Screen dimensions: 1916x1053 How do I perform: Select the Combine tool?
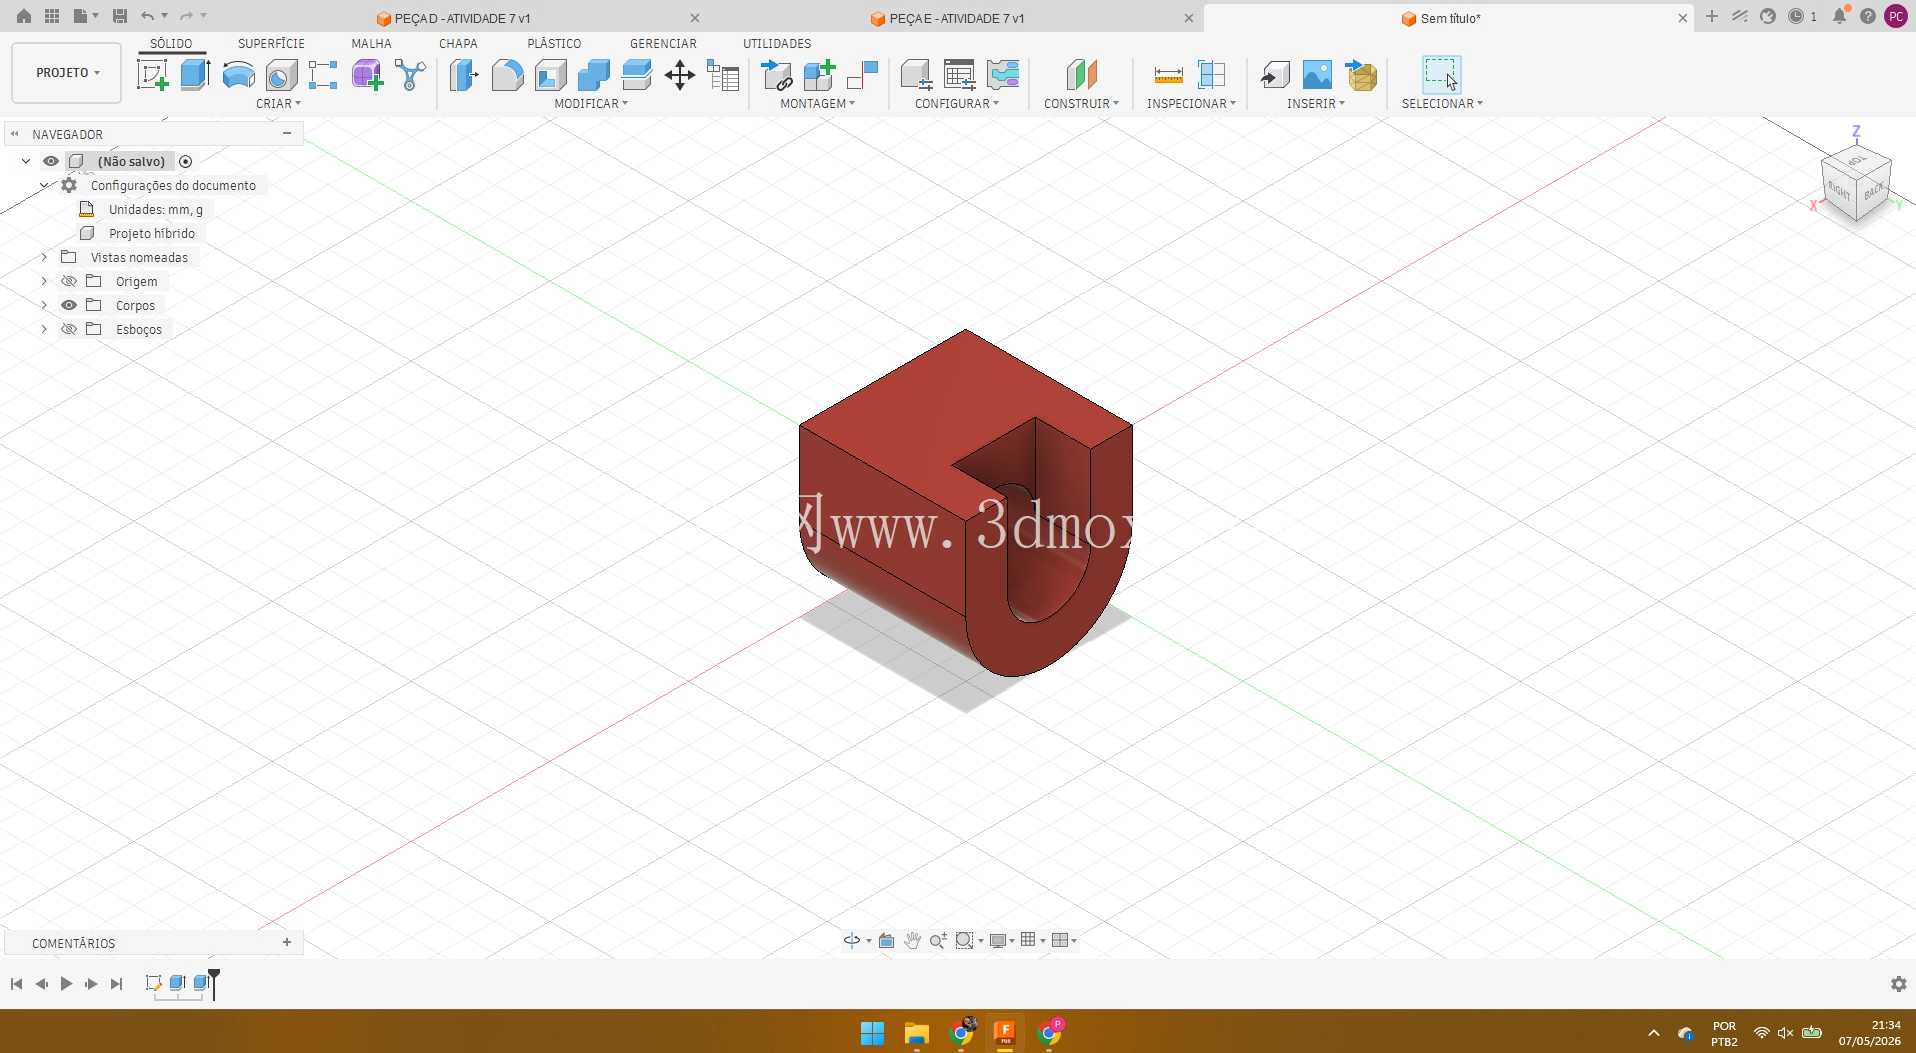[x=593, y=75]
